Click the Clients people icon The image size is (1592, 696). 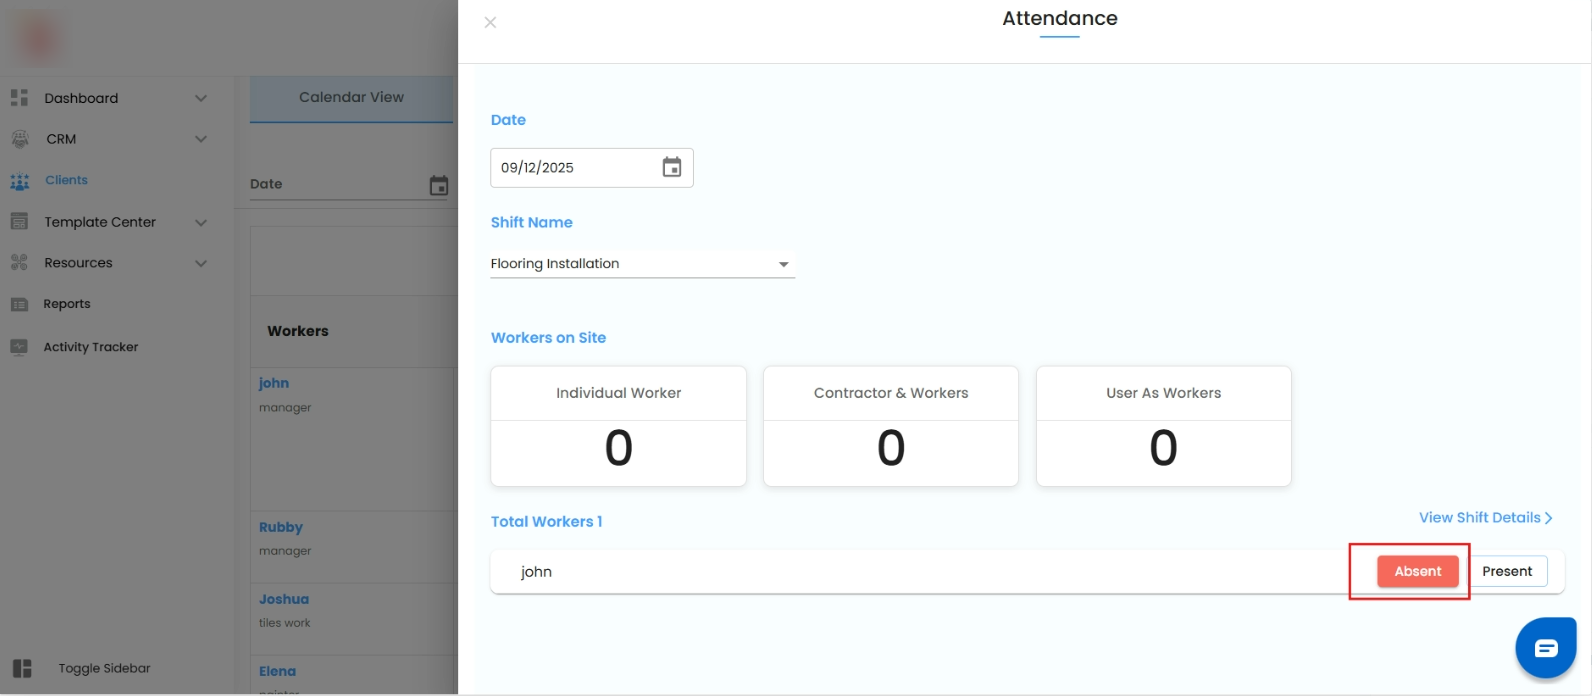tap(19, 181)
